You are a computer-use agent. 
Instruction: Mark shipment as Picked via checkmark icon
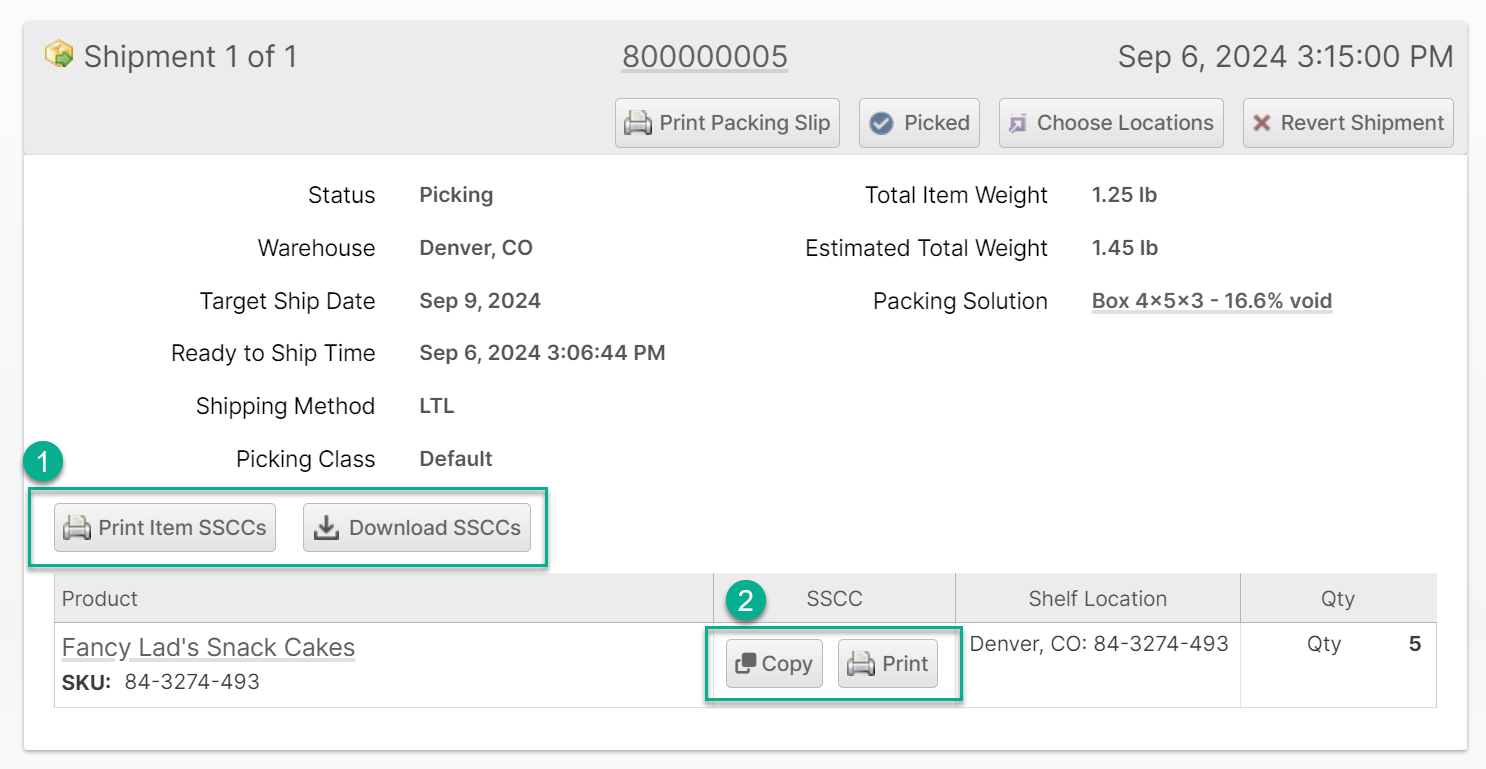coord(881,123)
